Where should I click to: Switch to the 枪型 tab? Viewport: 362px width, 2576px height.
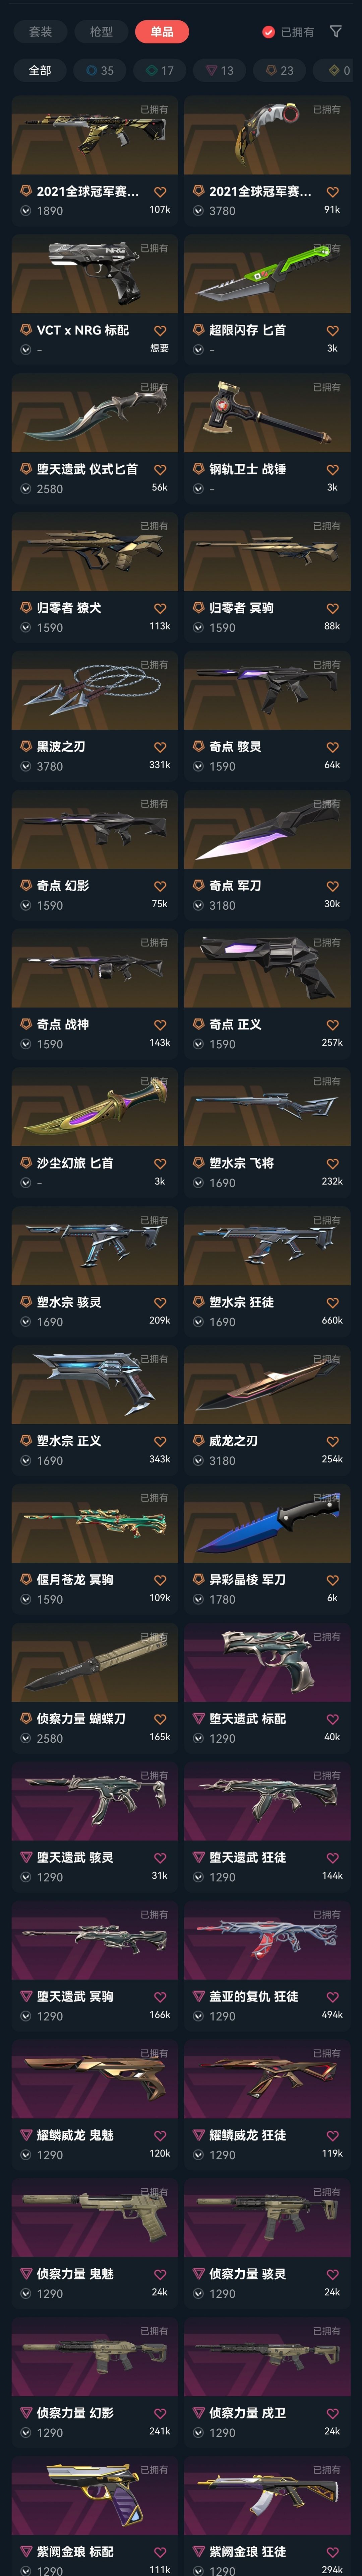(x=101, y=32)
